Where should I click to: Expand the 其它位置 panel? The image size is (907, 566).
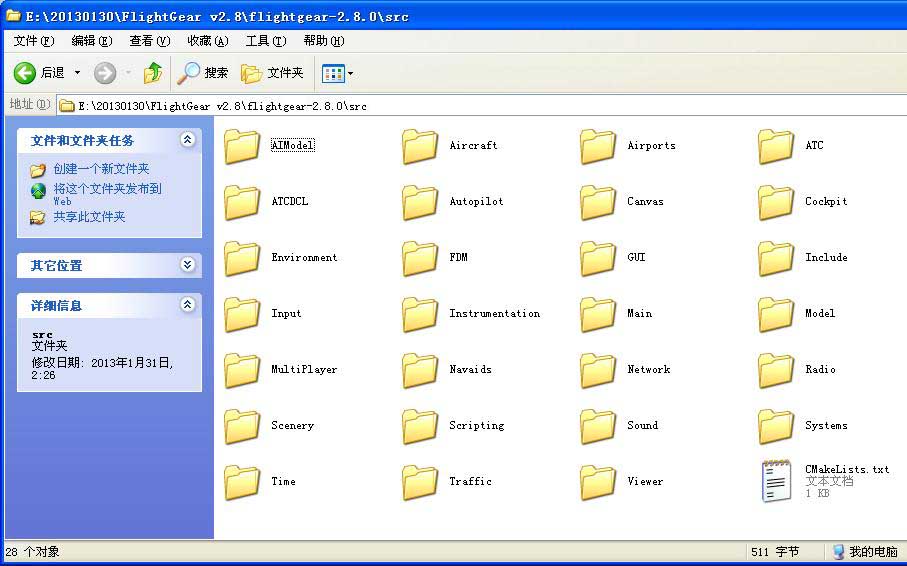[x=187, y=264]
